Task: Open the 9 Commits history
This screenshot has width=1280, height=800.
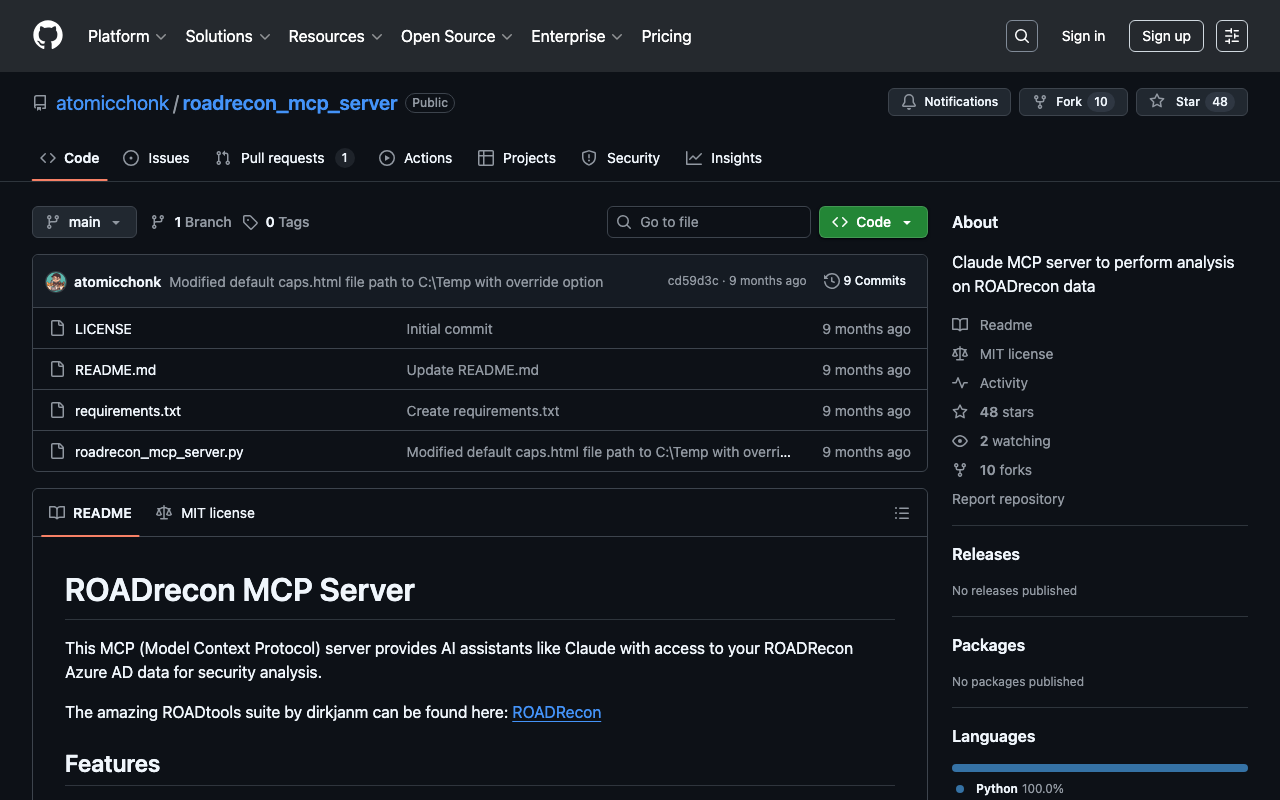Action: click(865, 281)
